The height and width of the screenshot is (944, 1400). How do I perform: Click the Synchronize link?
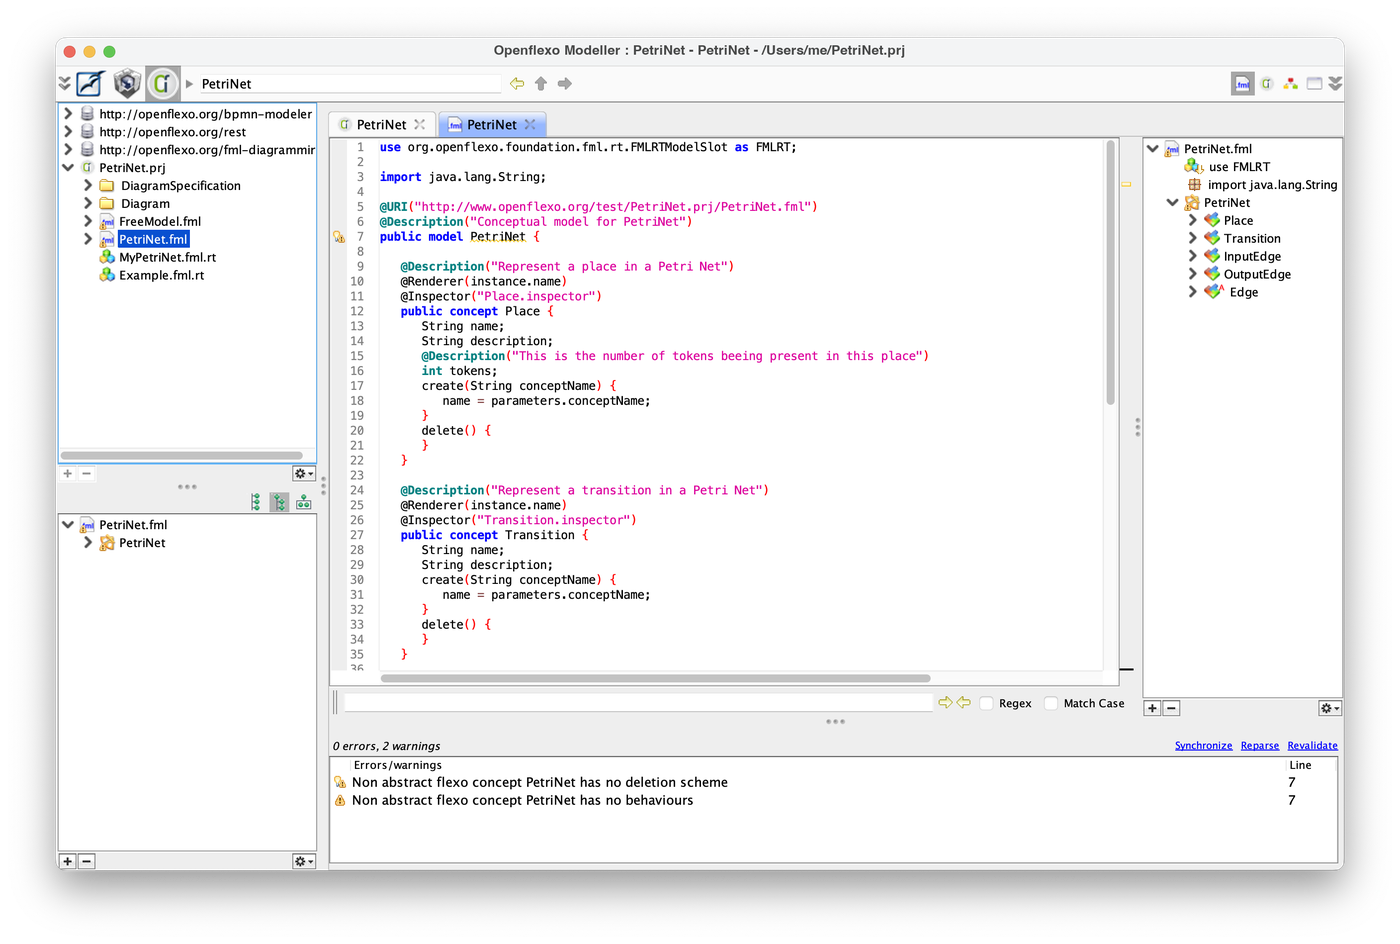pos(1204,746)
